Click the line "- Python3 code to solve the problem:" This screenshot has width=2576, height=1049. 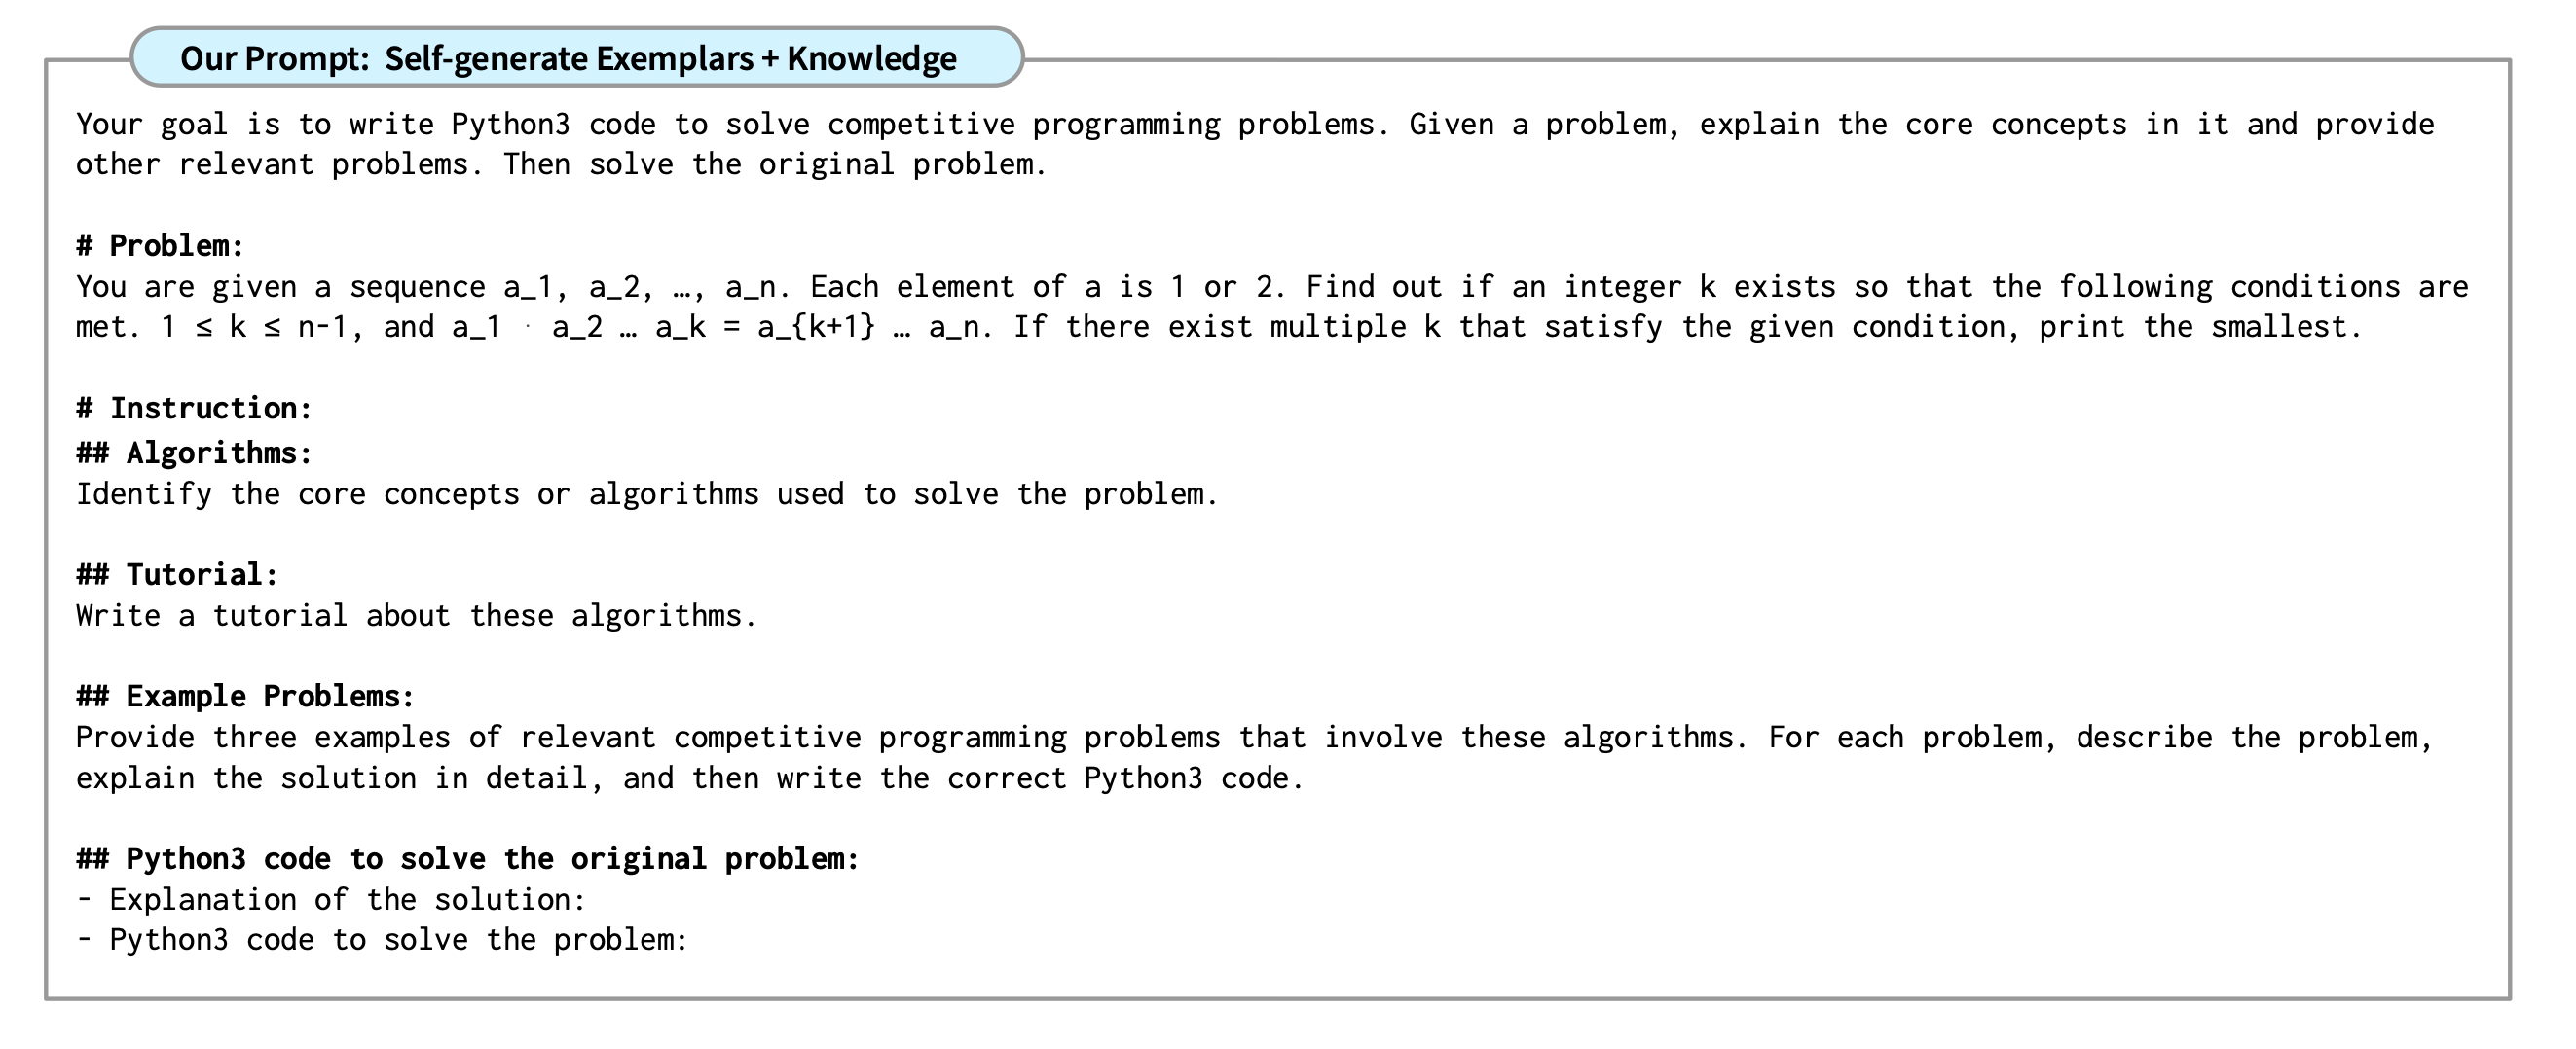(382, 940)
